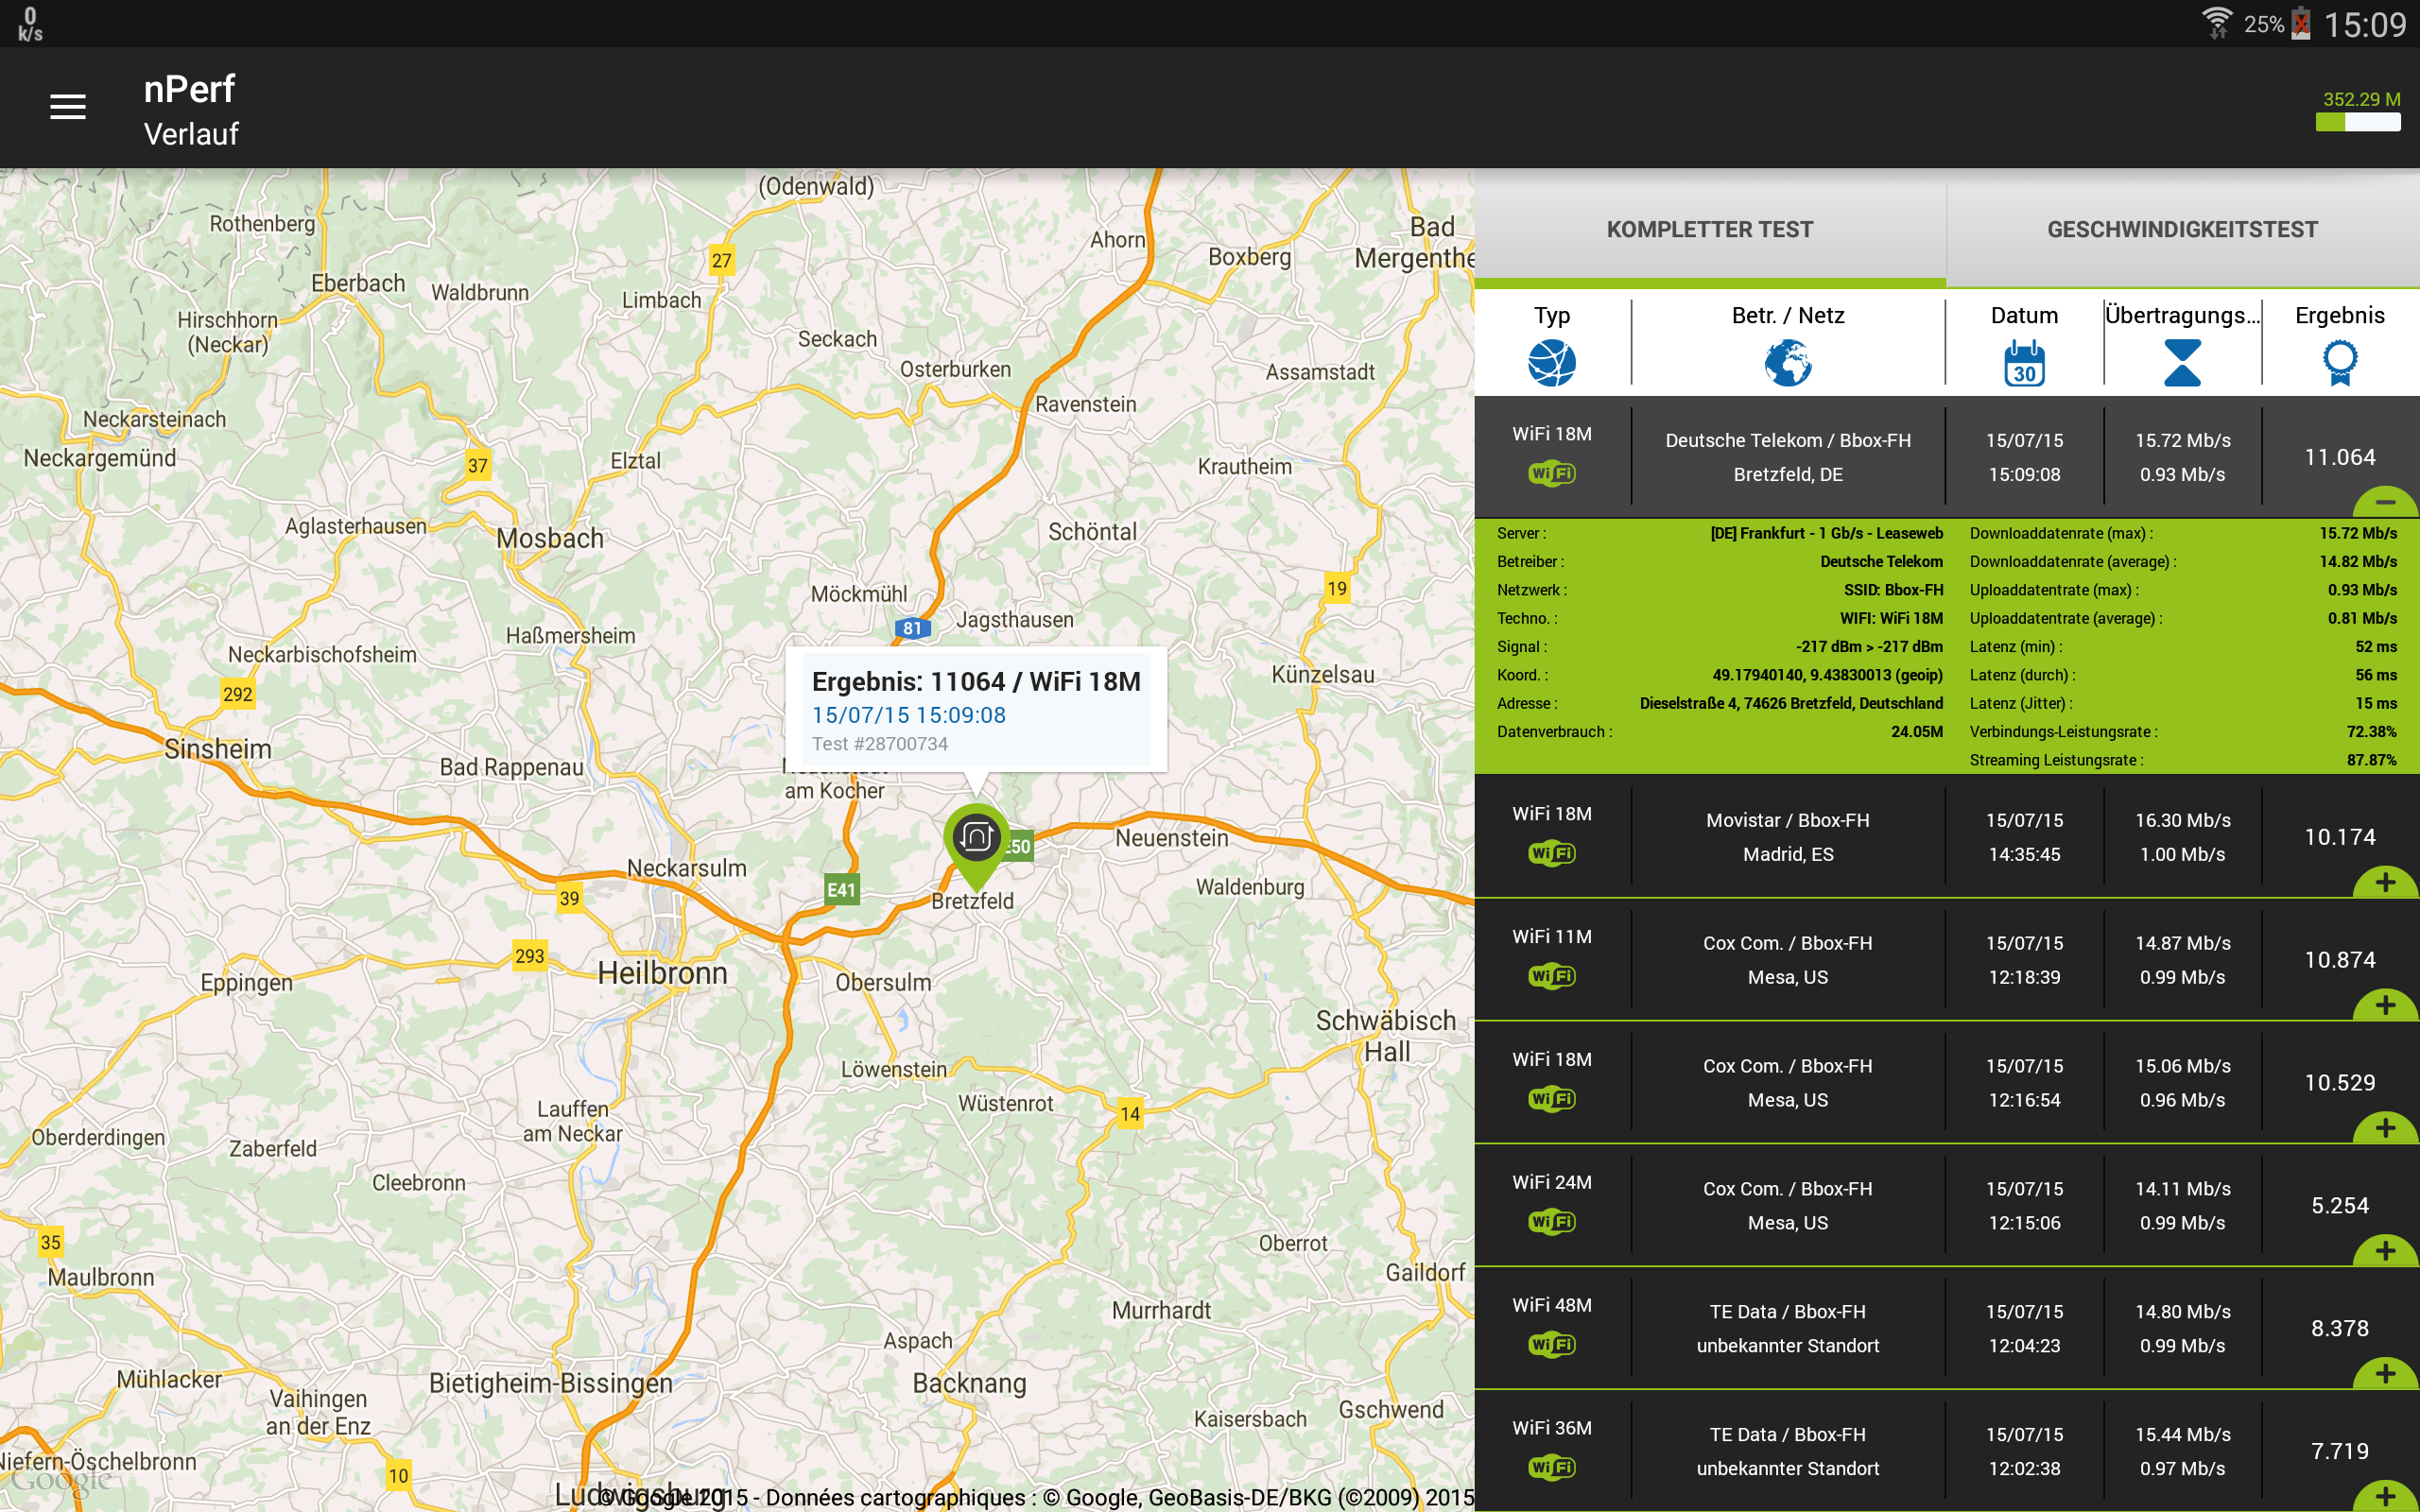Select the 8.378 result score
This screenshot has width=2420, height=1512.
pyautogui.click(x=2340, y=1329)
